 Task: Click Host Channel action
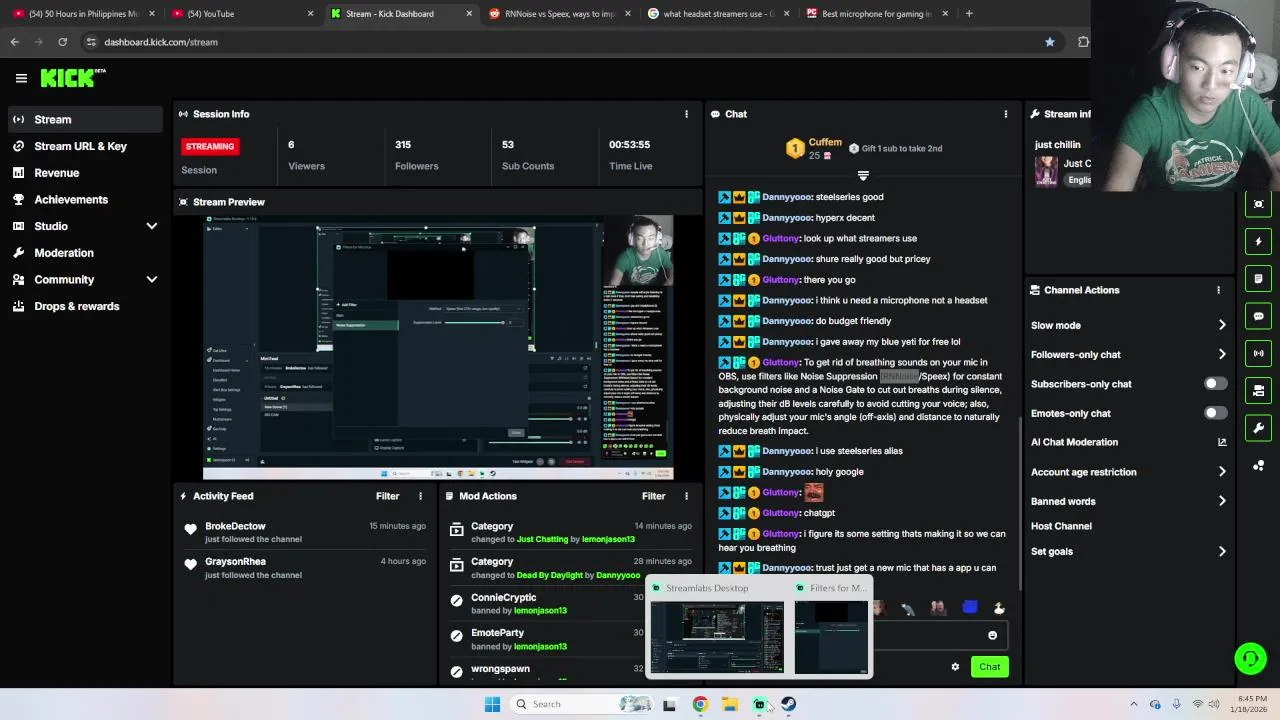pos(1061,526)
